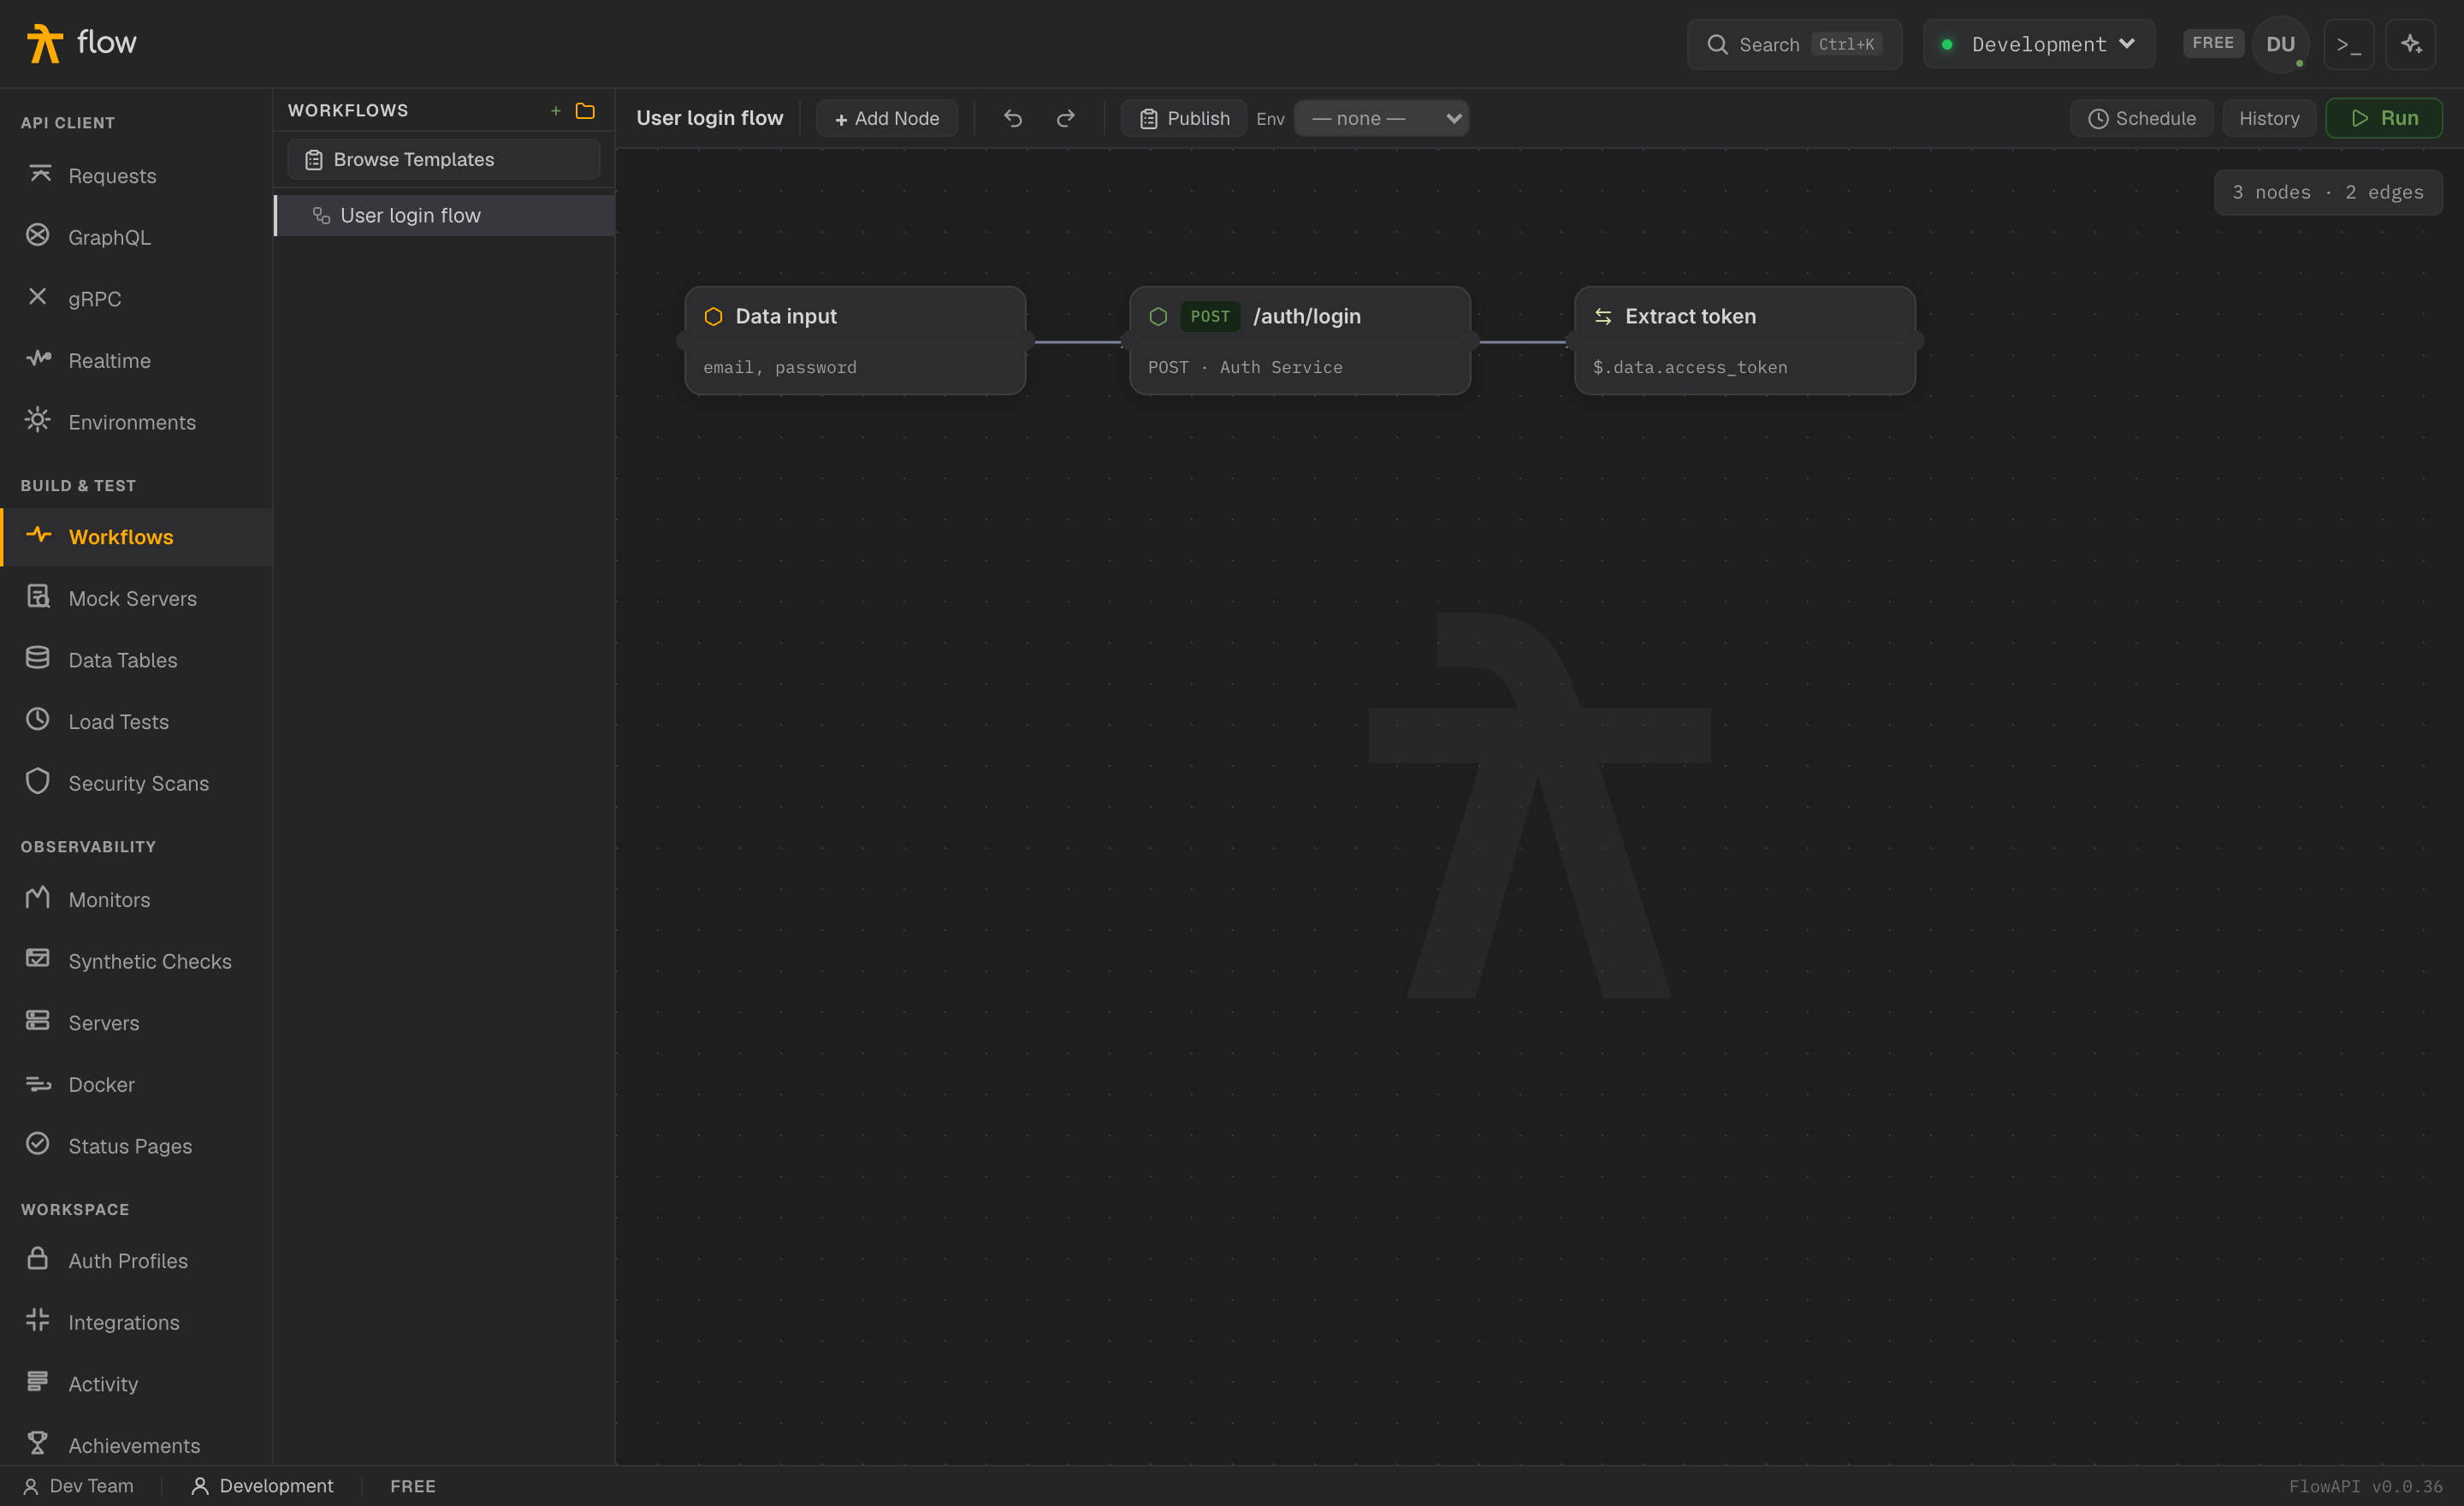
Task: Click Browse Templates button
Action: point(444,159)
